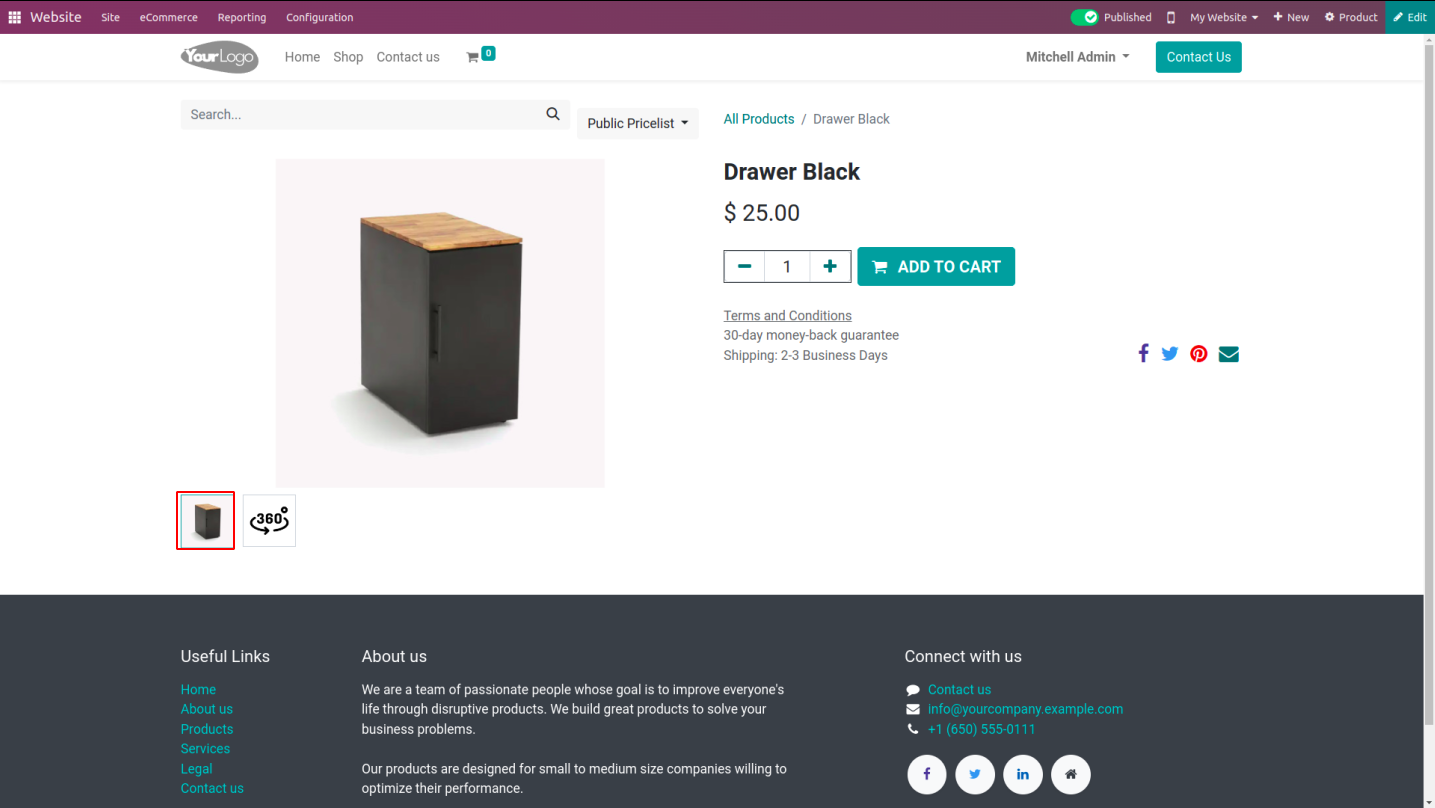Viewport: 1435px width, 808px height.
Task: Share product on Facebook
Action: click(x=1143, y=353)
